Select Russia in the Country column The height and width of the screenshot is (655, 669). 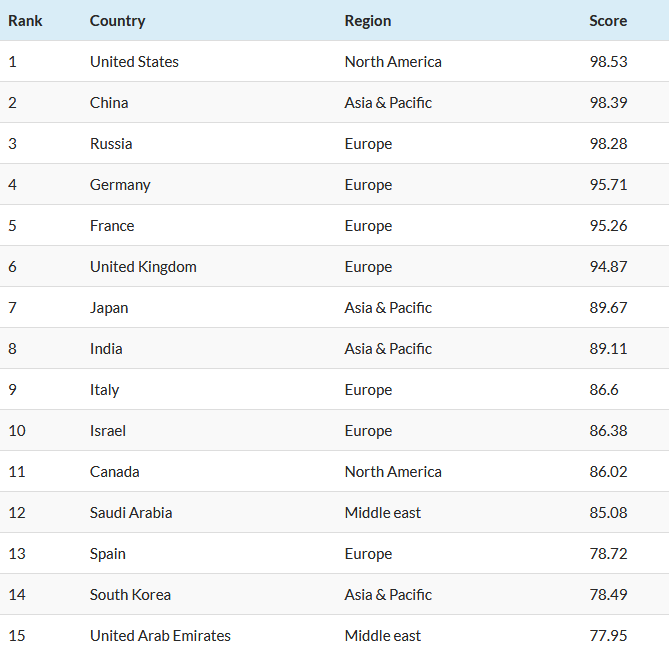pyautogui.click(x=111, y=144)
